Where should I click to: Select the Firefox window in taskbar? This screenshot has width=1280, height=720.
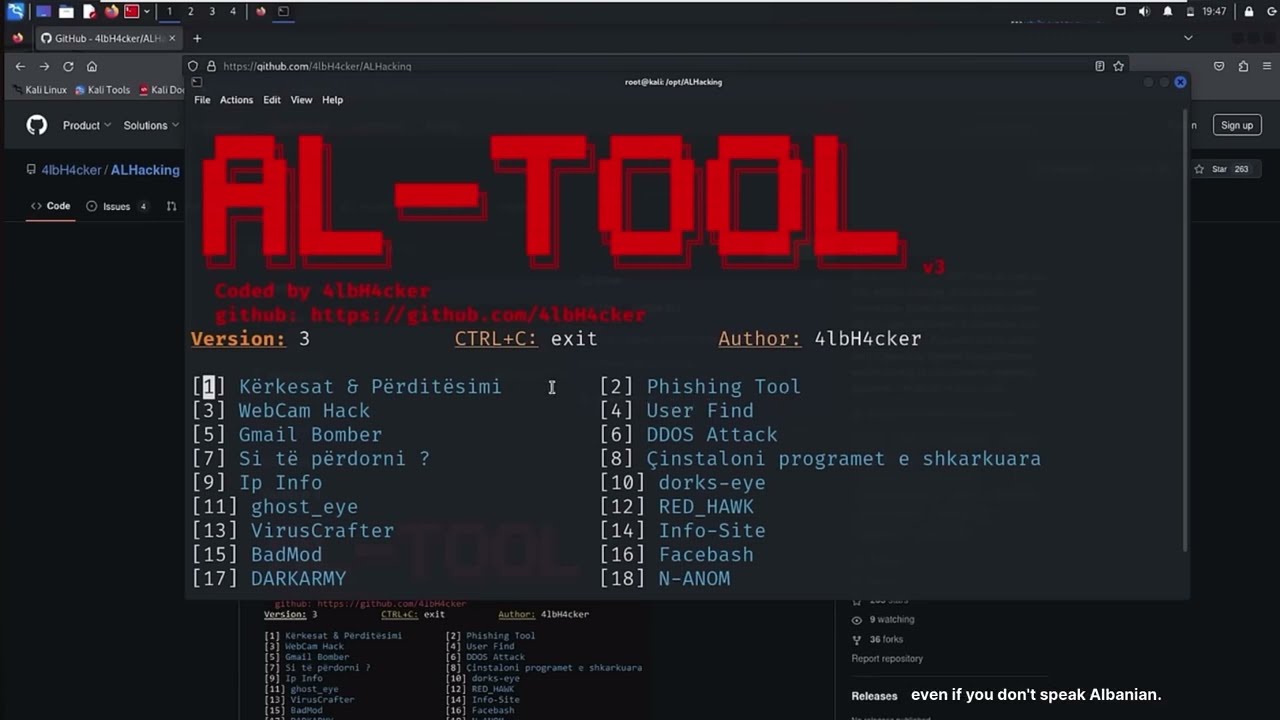coord(261,11)
